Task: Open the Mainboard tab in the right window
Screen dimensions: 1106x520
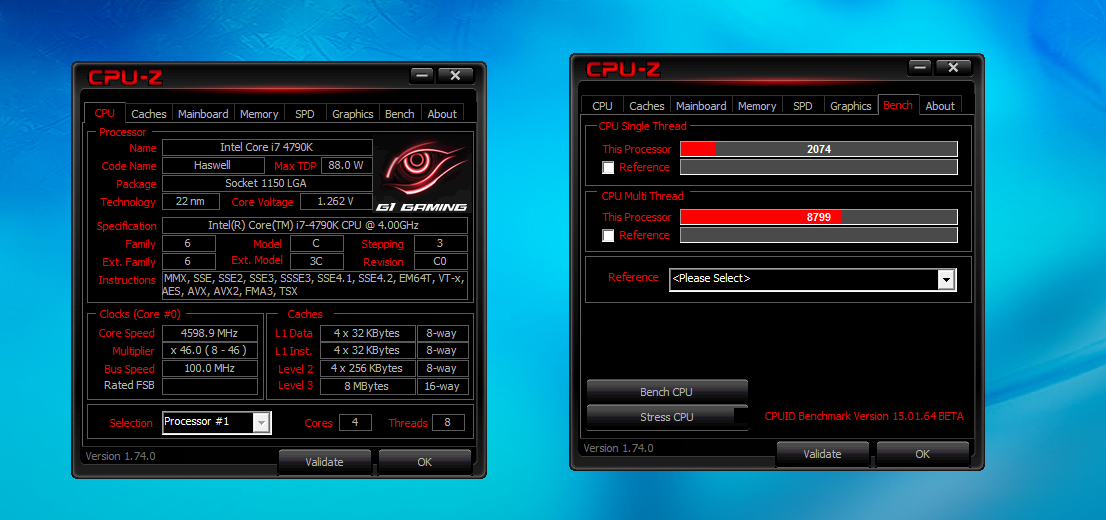Action: tap(701, 106)
